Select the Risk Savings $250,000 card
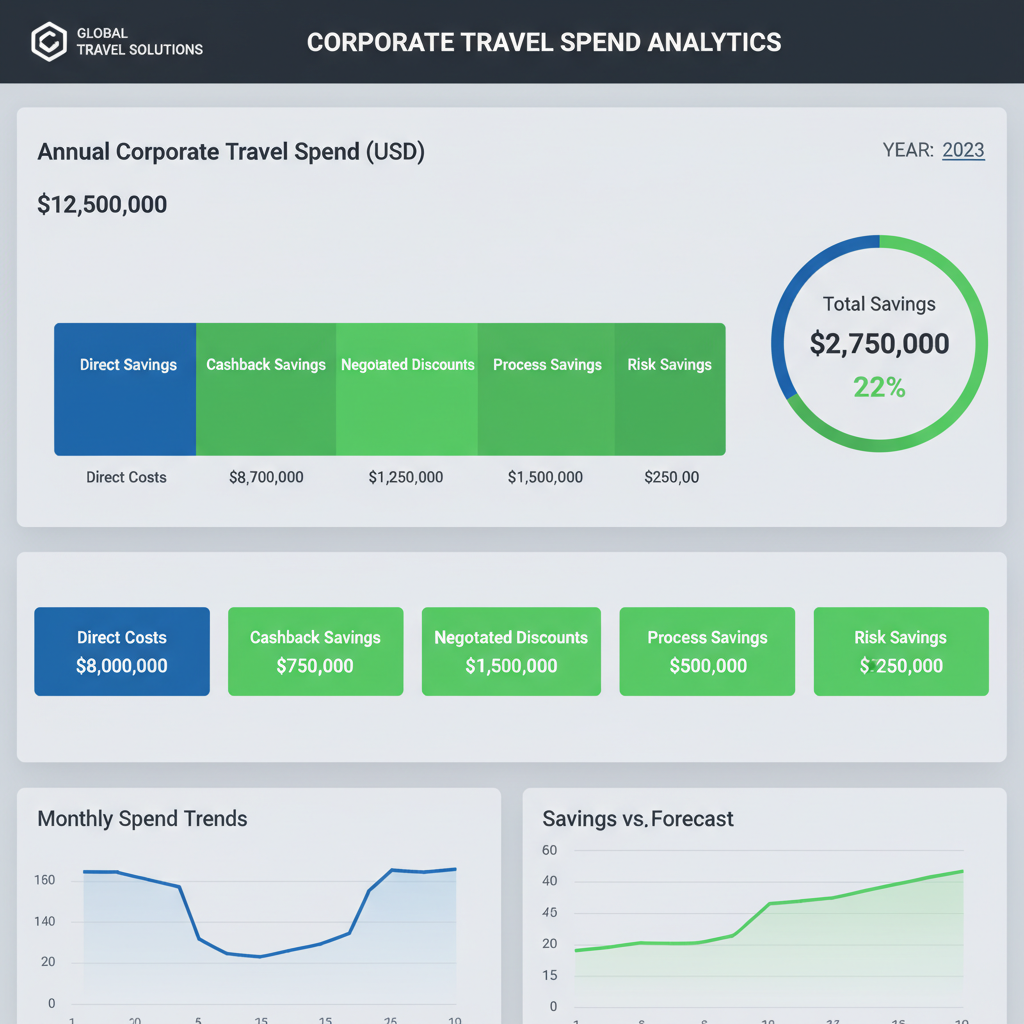 (x=901, y=651)
